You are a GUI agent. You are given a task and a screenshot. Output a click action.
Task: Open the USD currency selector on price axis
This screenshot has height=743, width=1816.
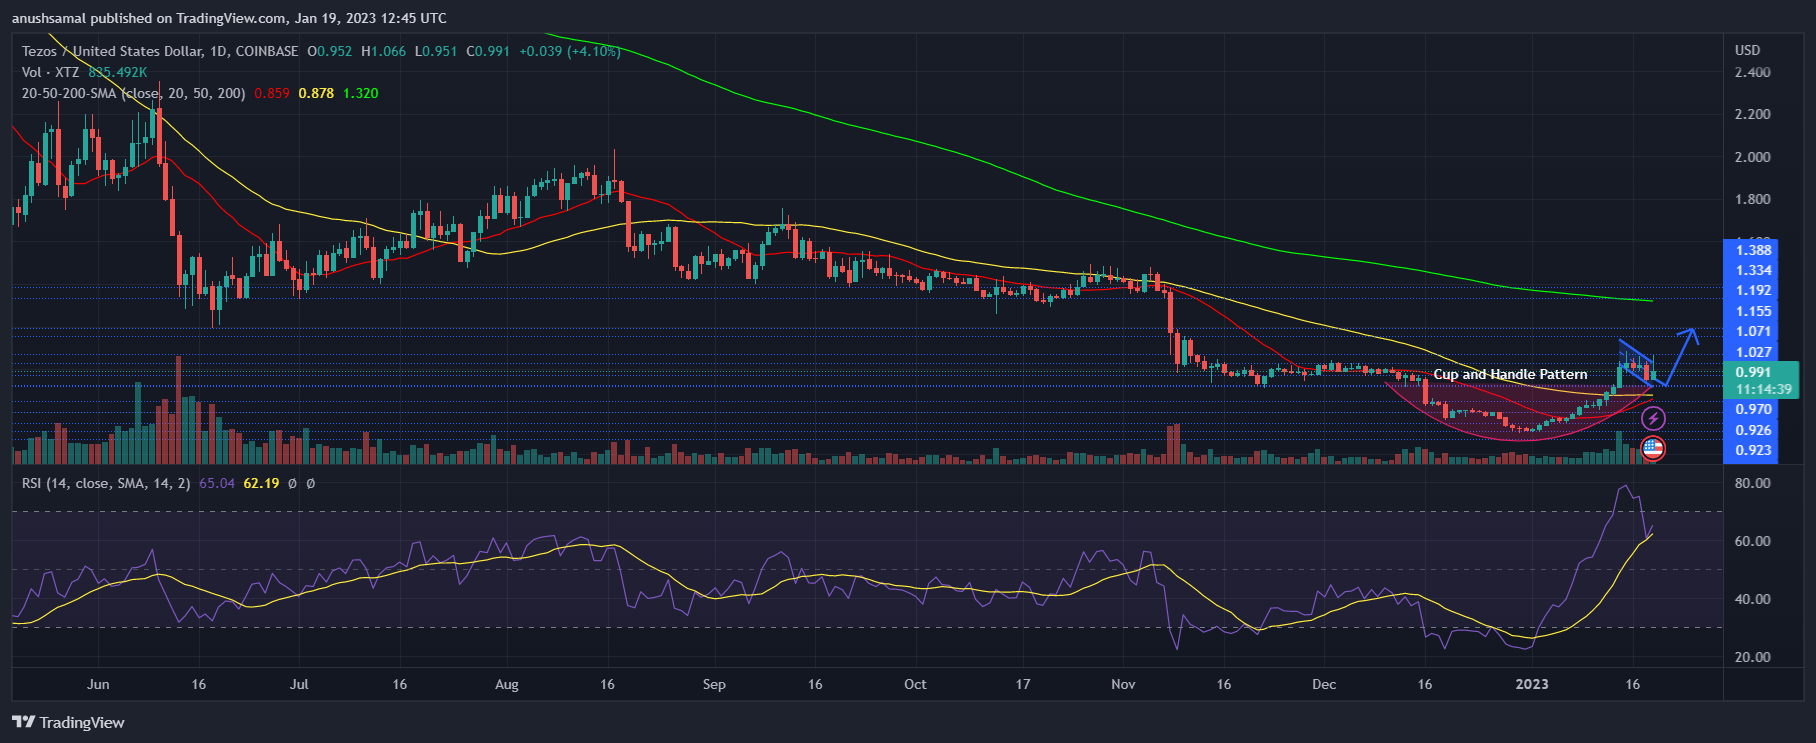coord(1747,50)
